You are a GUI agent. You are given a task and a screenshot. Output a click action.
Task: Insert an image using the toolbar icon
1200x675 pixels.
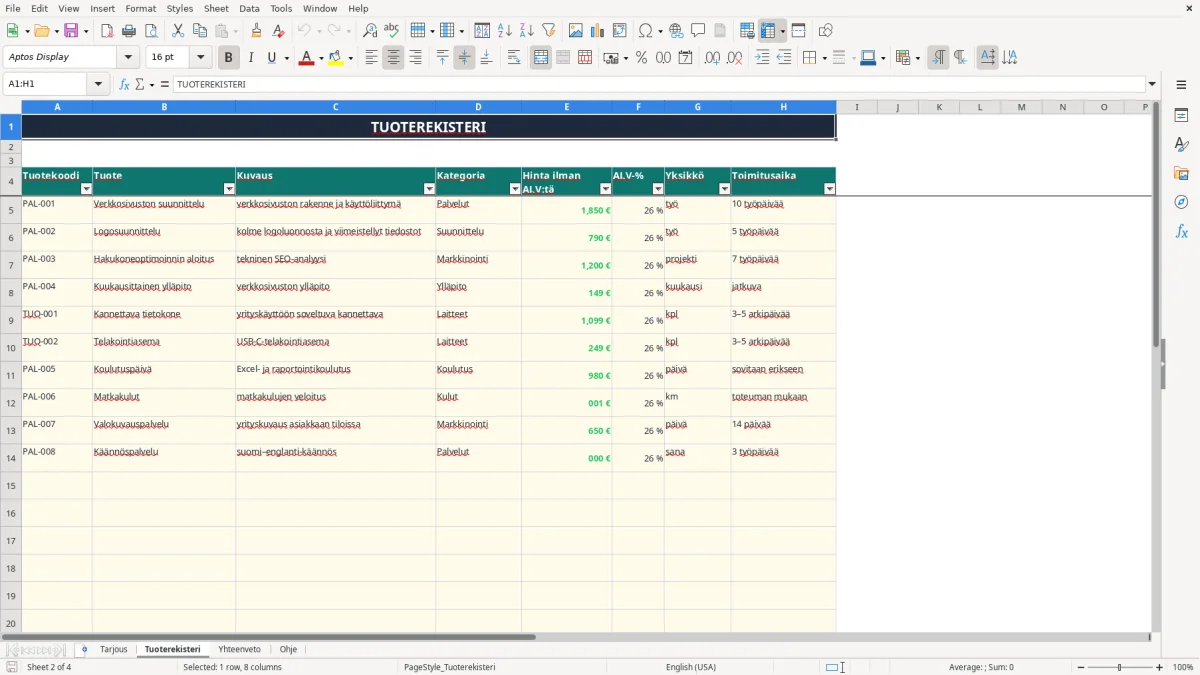pos(576,31)
